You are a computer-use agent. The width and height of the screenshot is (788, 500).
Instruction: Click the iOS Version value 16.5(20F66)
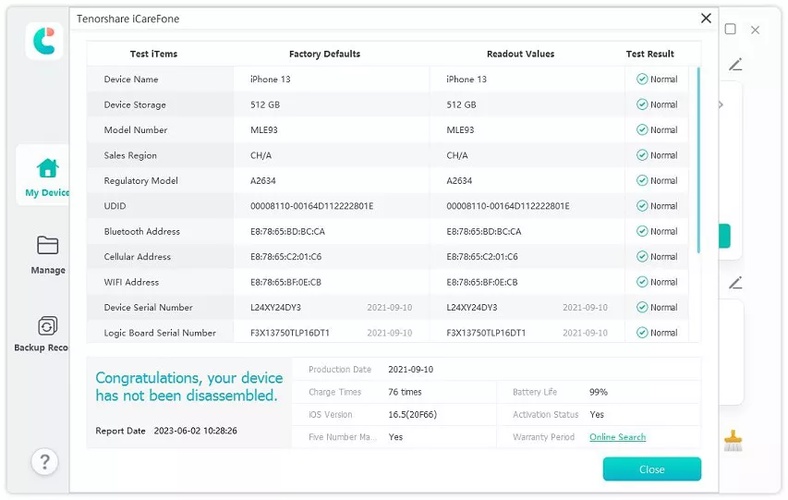(412, 415)
